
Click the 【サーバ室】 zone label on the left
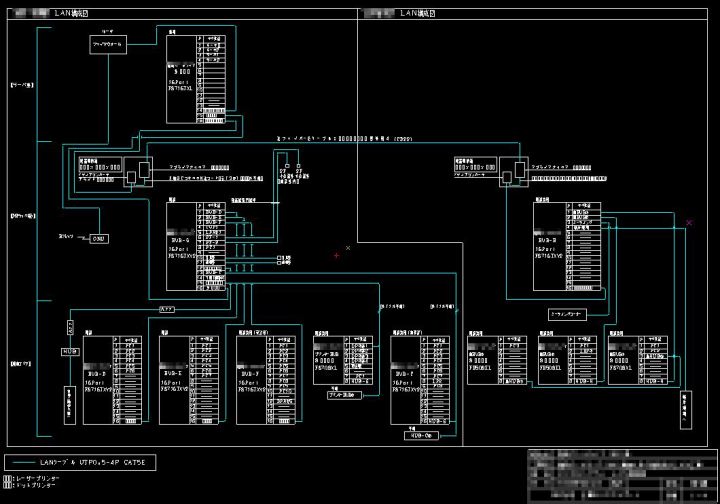click(22, 85)
